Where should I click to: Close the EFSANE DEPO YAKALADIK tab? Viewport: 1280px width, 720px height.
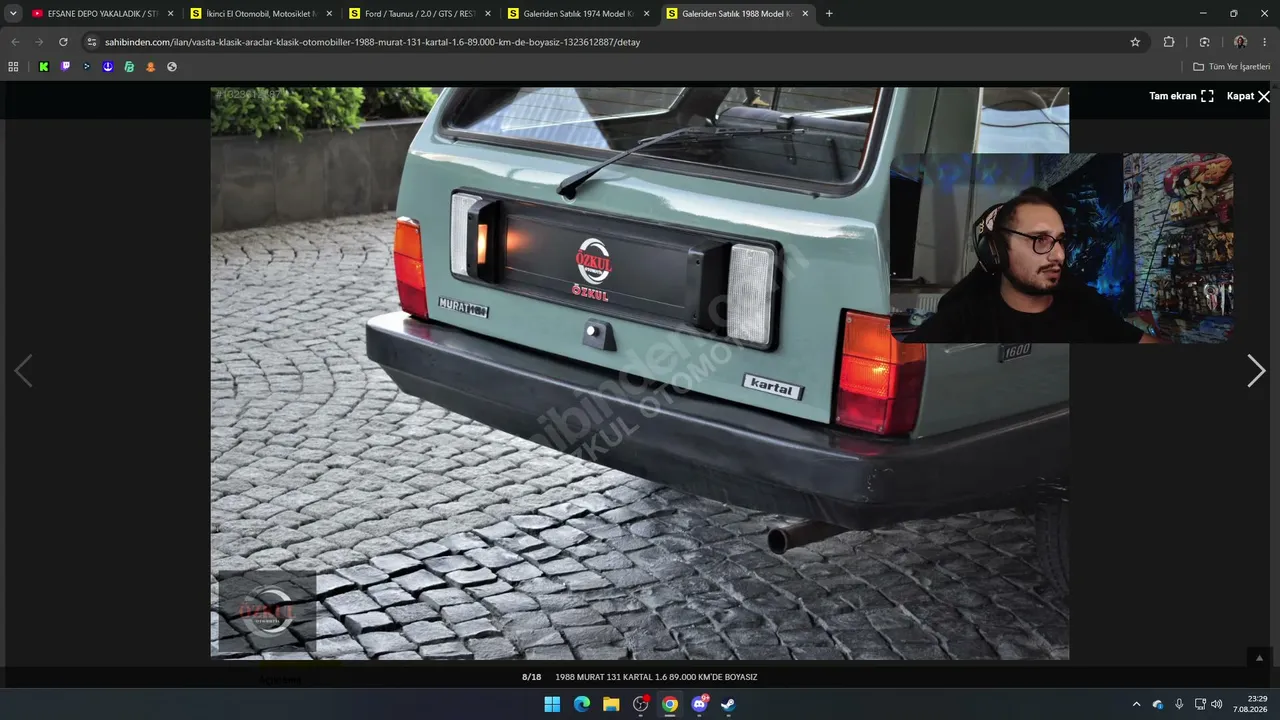(170, 14)
